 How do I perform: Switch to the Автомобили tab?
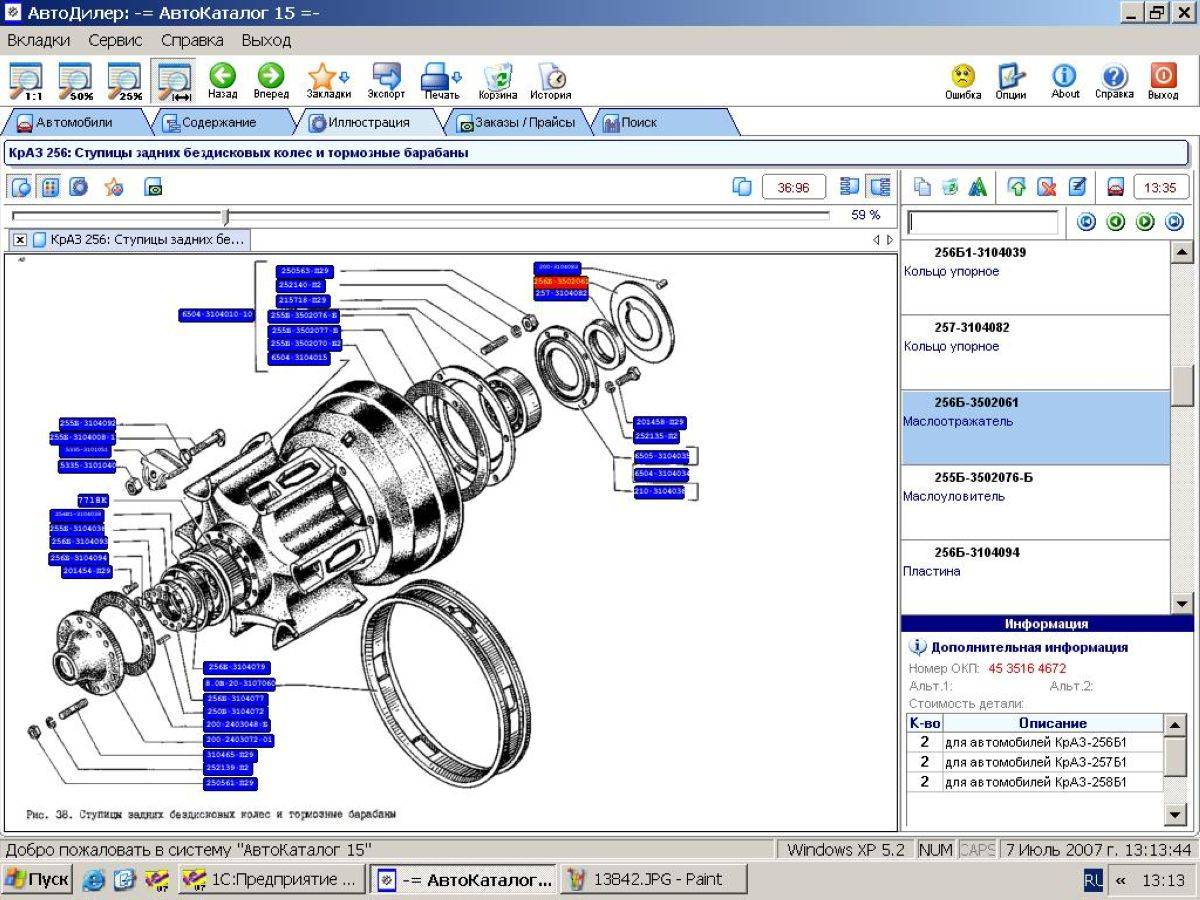point(75,123)
